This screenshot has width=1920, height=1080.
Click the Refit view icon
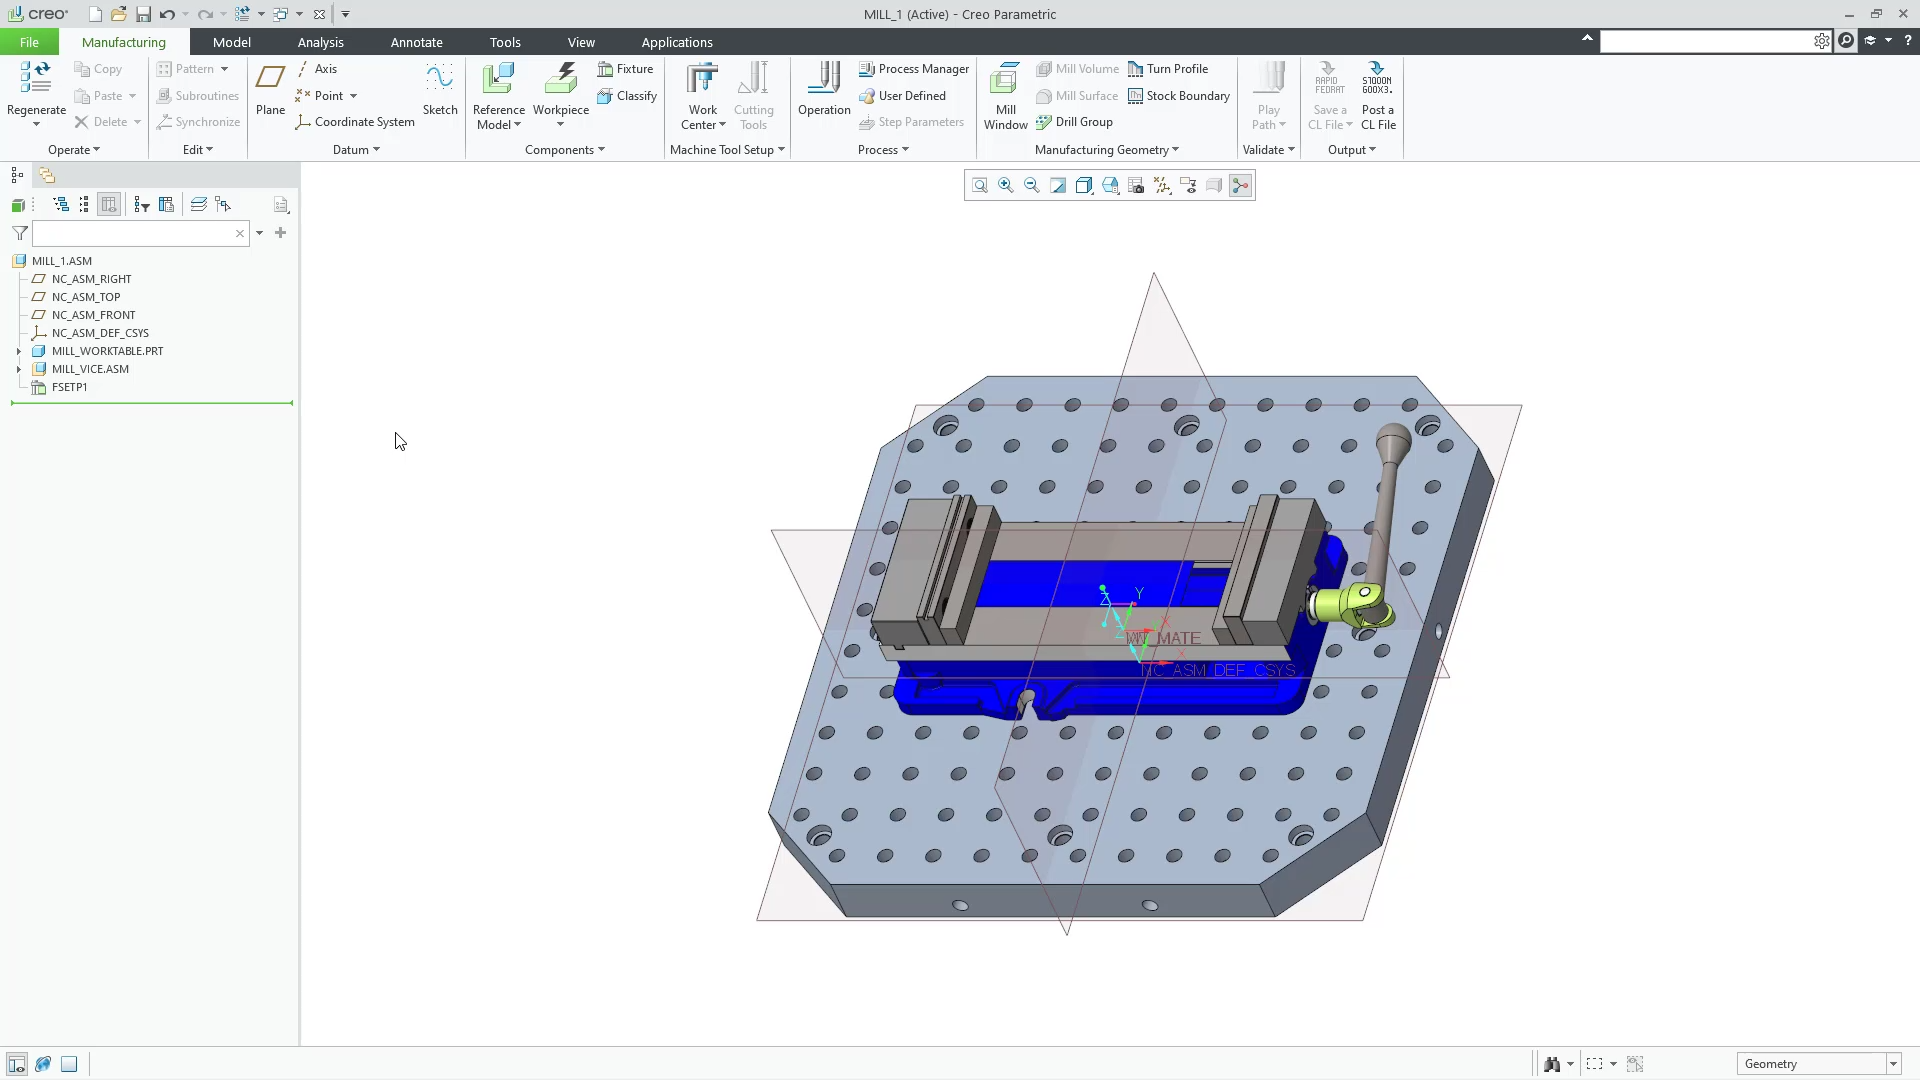click(980, 186)
